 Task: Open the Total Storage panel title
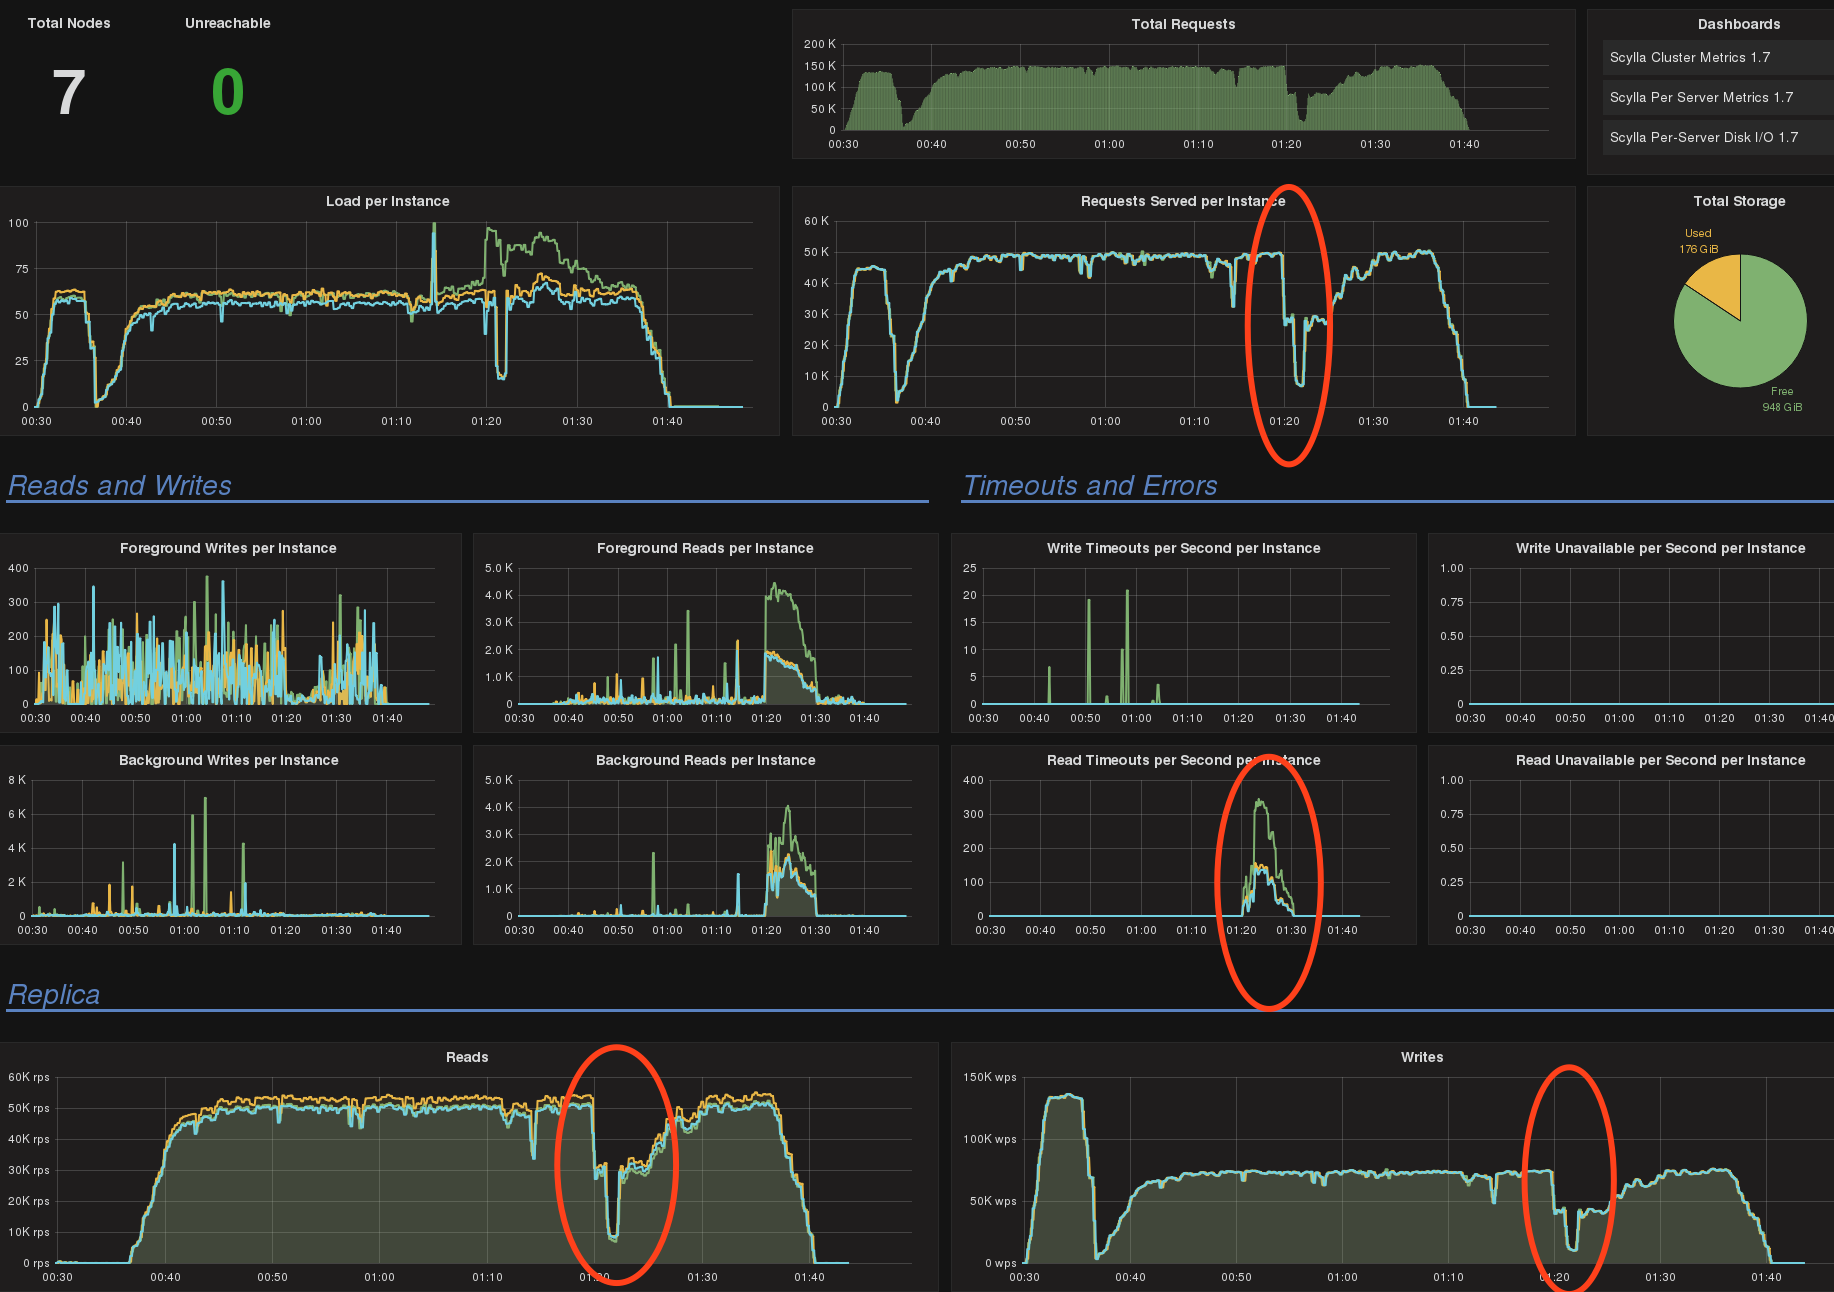coord(1739,201)
